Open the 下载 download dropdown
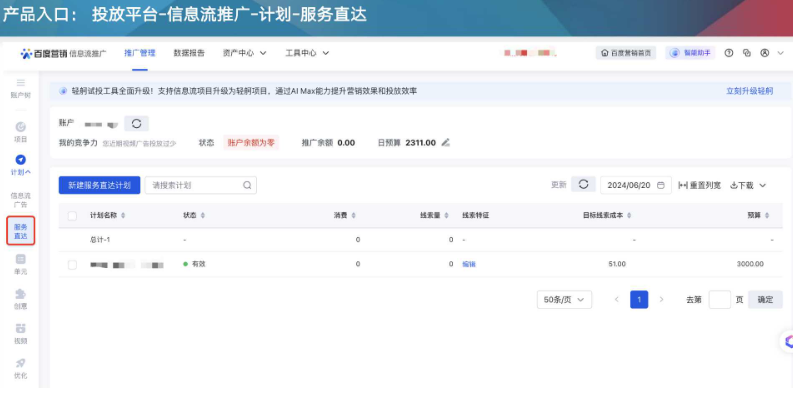 coord(748,185)
